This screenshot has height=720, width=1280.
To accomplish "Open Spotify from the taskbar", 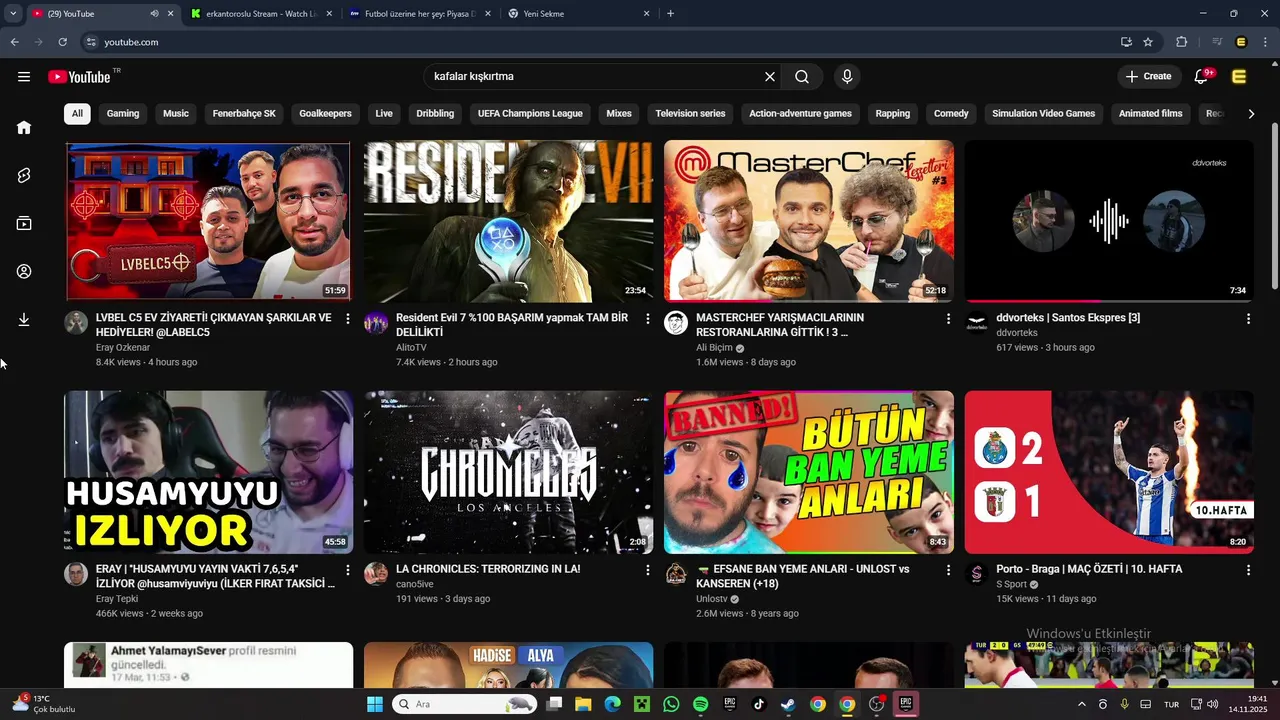I will click(x=700, y=704).
